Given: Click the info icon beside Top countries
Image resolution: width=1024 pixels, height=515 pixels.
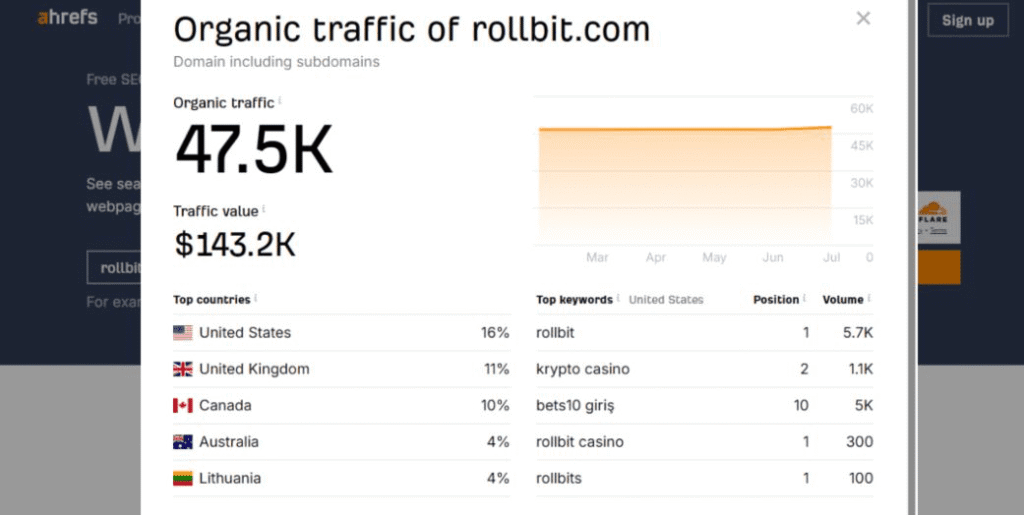Looking at the screenshot, I should (x=256, y=298).
